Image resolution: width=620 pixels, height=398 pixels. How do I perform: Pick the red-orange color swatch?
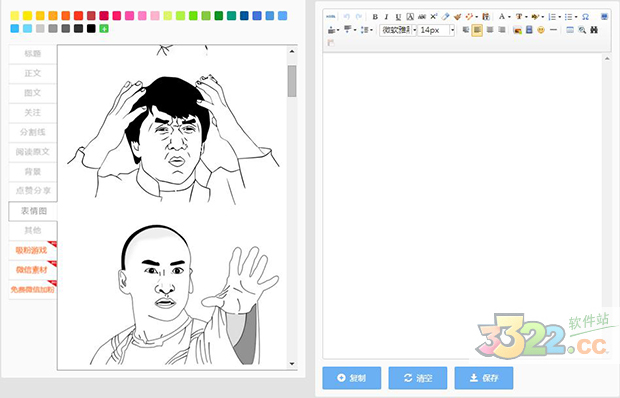click(78, 15)
